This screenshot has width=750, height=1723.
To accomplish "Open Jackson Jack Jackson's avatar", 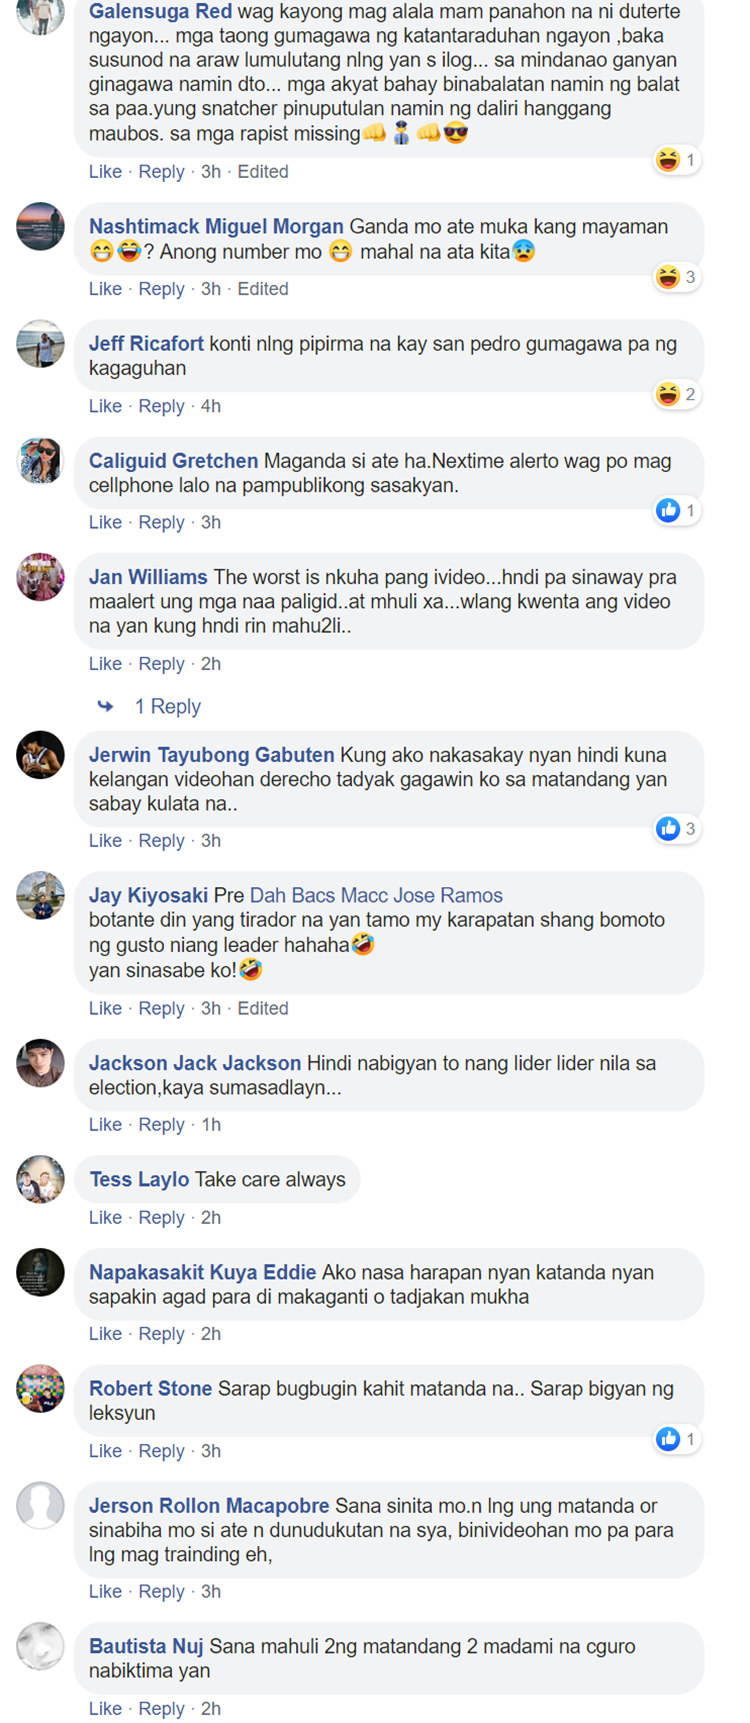I will 41,1063.
